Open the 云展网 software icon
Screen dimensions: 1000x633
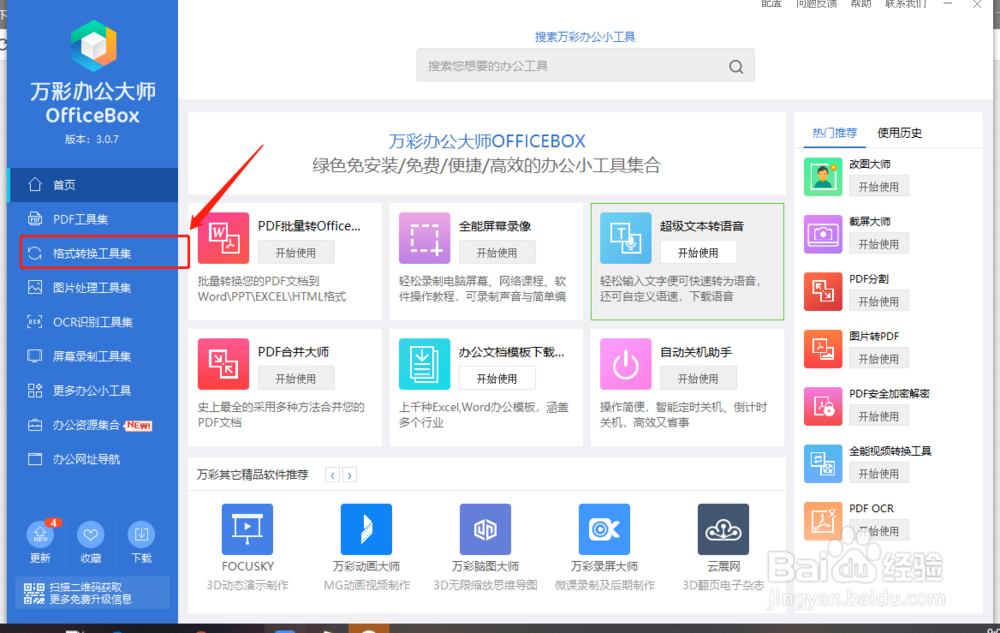723,529
